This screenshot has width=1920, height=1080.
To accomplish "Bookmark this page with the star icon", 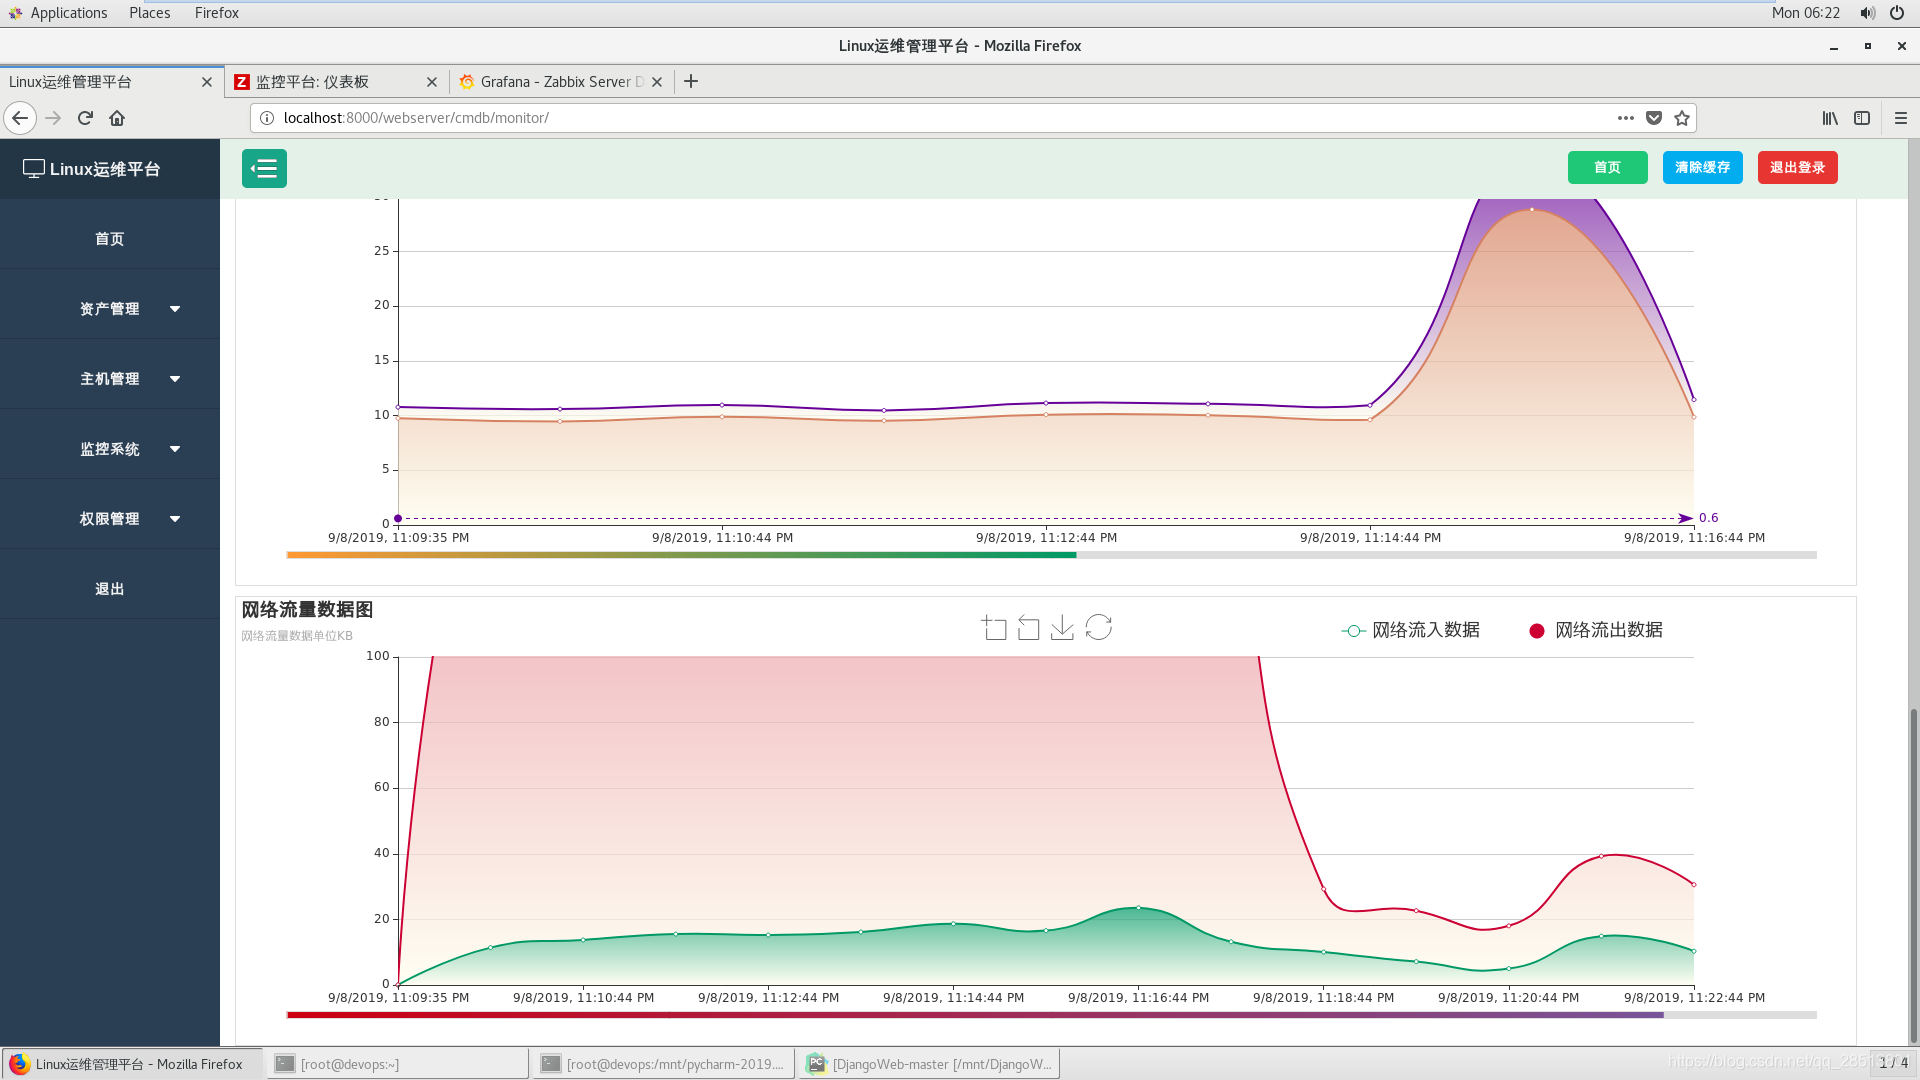I will (x=1682, y=118).
